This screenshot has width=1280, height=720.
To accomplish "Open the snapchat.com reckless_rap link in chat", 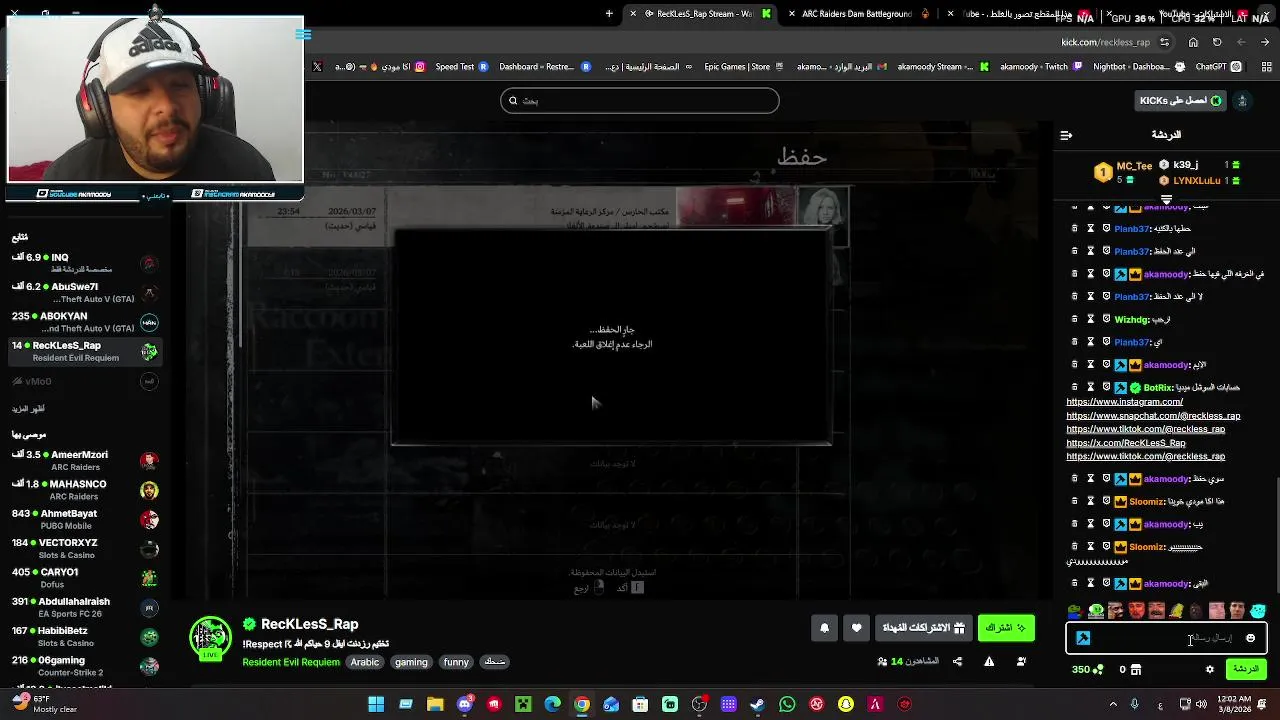I will coord(1153,416).
